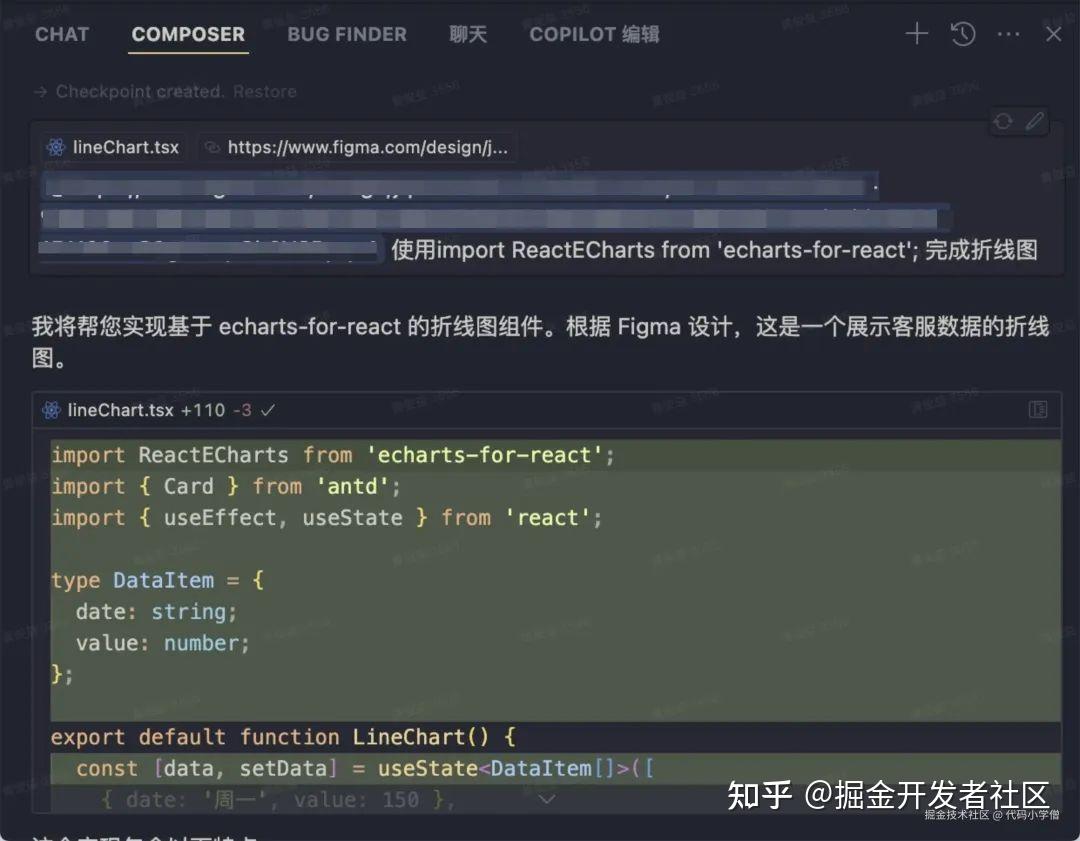Screen dimensions: 1080x841
Task: Click the Checkpoint created text
Action: click(x=140, y=92)
